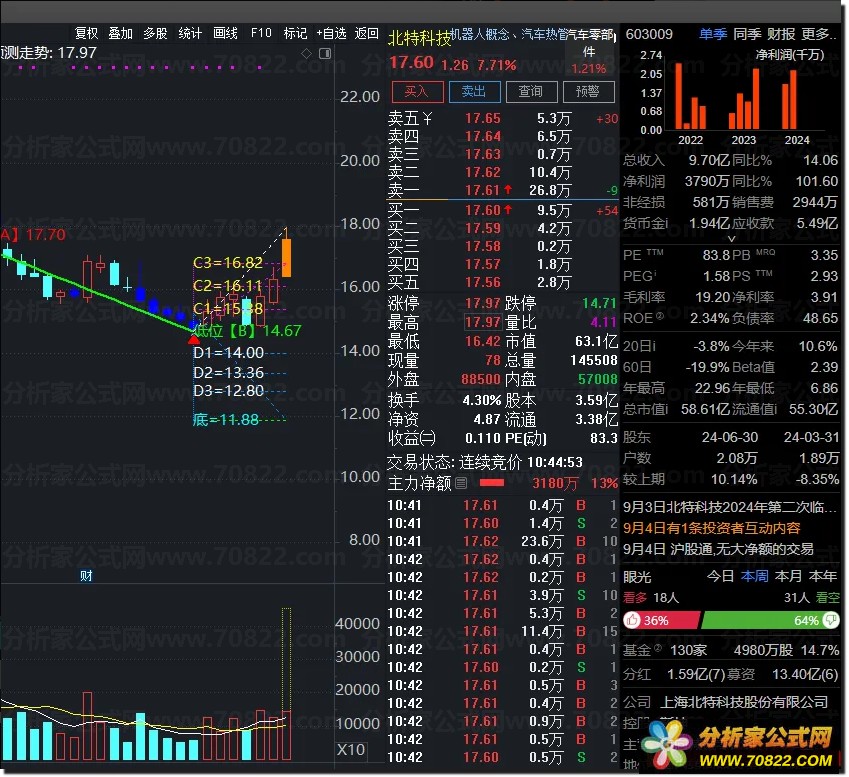Viewport: 849px width, 777px height.
Task: Expand the chevron below 货币金 row
Action: [x=732, y=239]
